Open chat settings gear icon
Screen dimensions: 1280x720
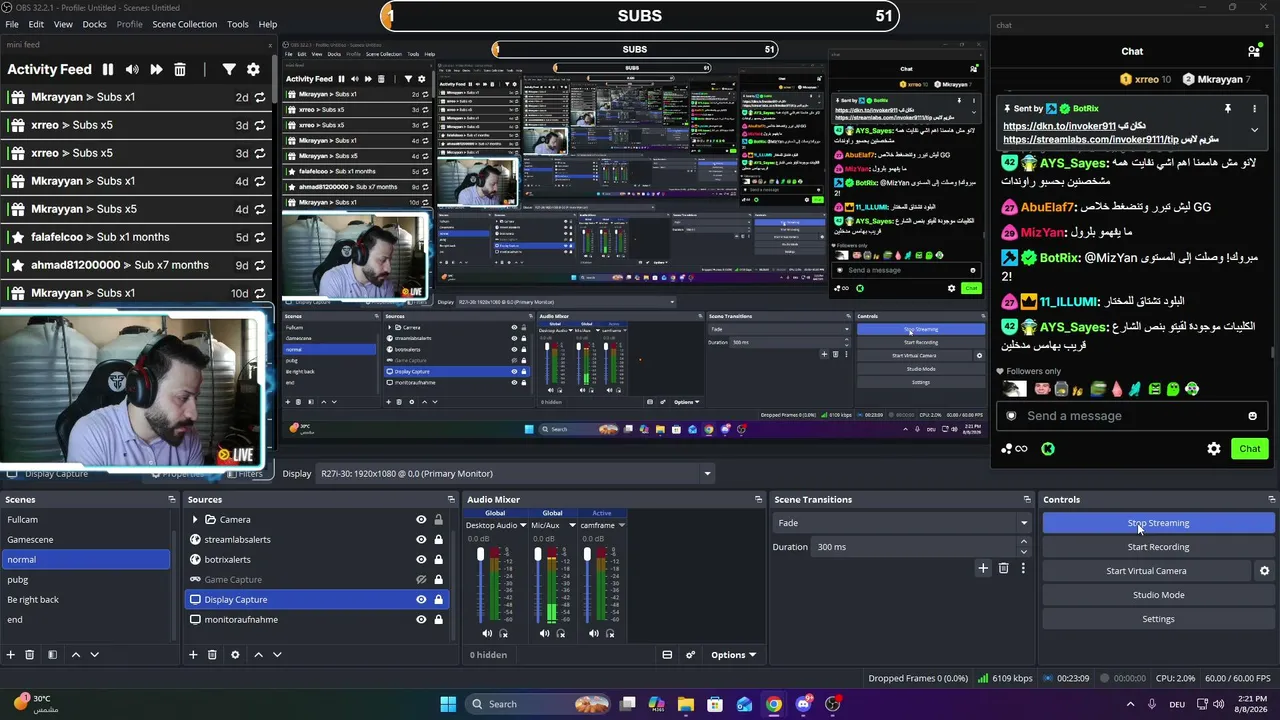[1214, 449]
